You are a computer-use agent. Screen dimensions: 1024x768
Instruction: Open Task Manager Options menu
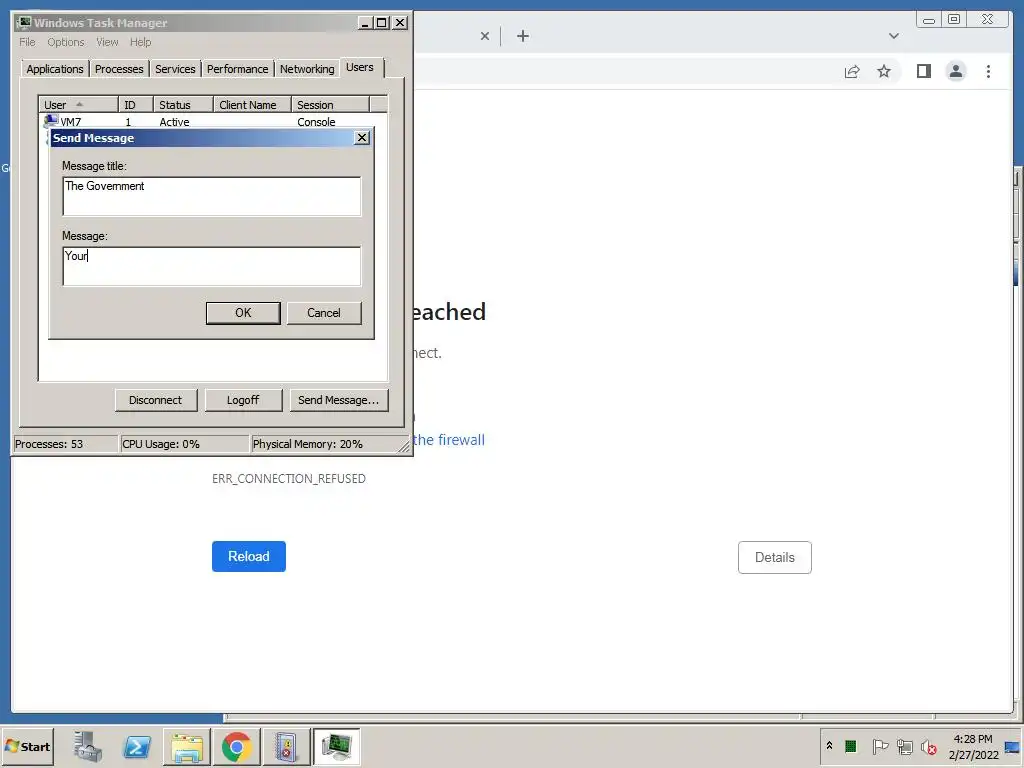65,42
